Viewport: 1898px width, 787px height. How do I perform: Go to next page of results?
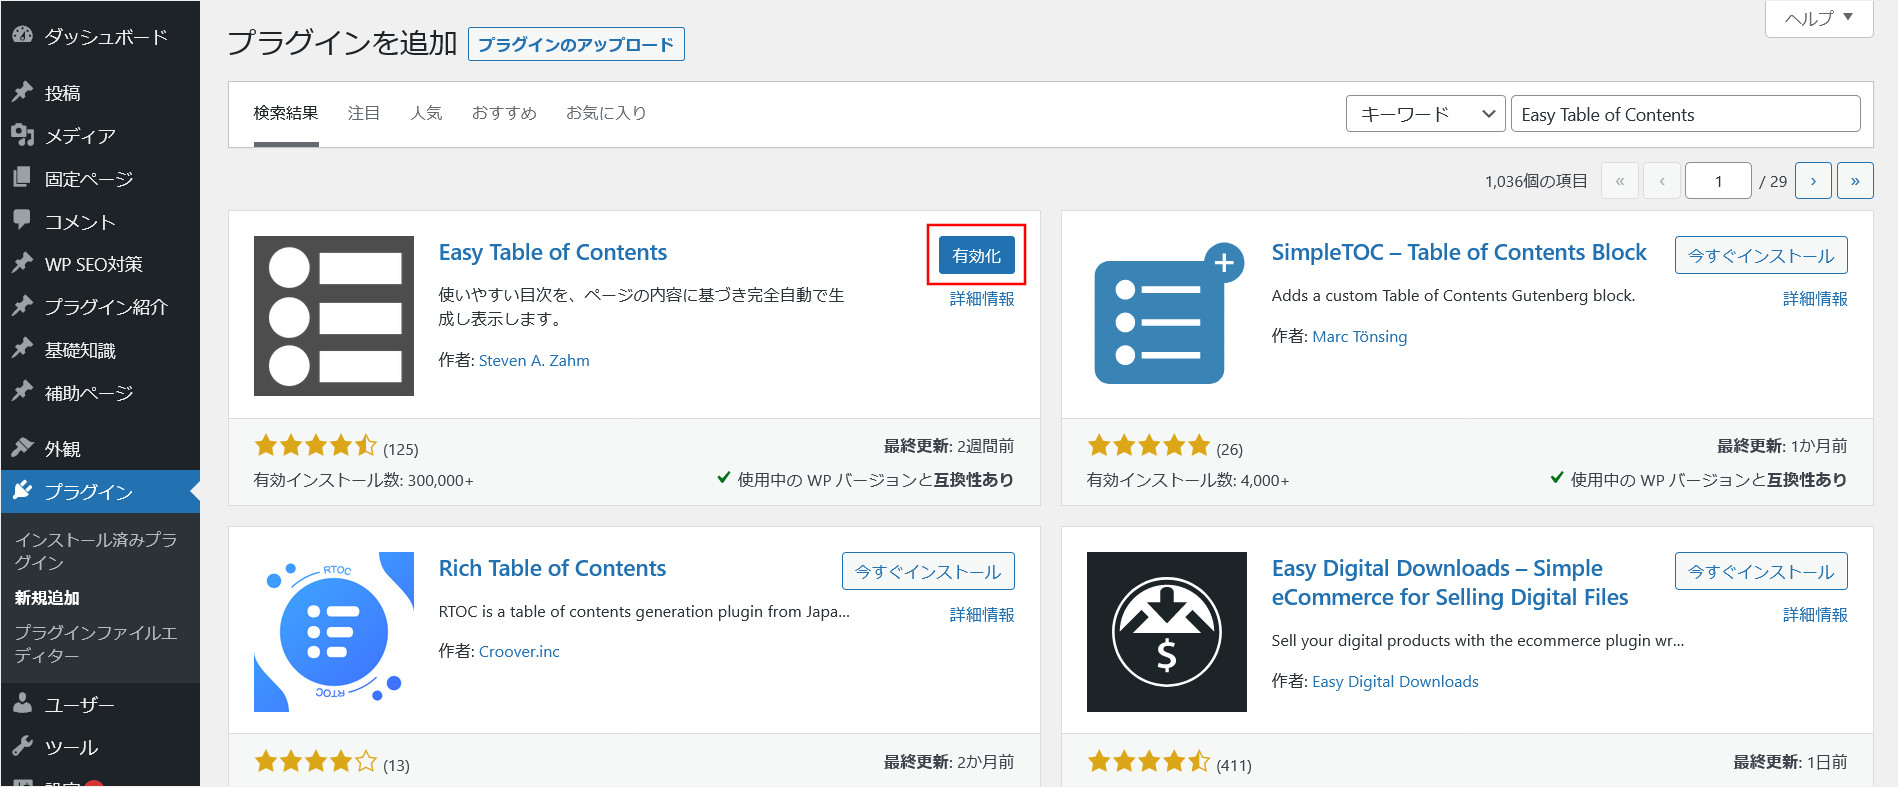[x=1813, y=181]
